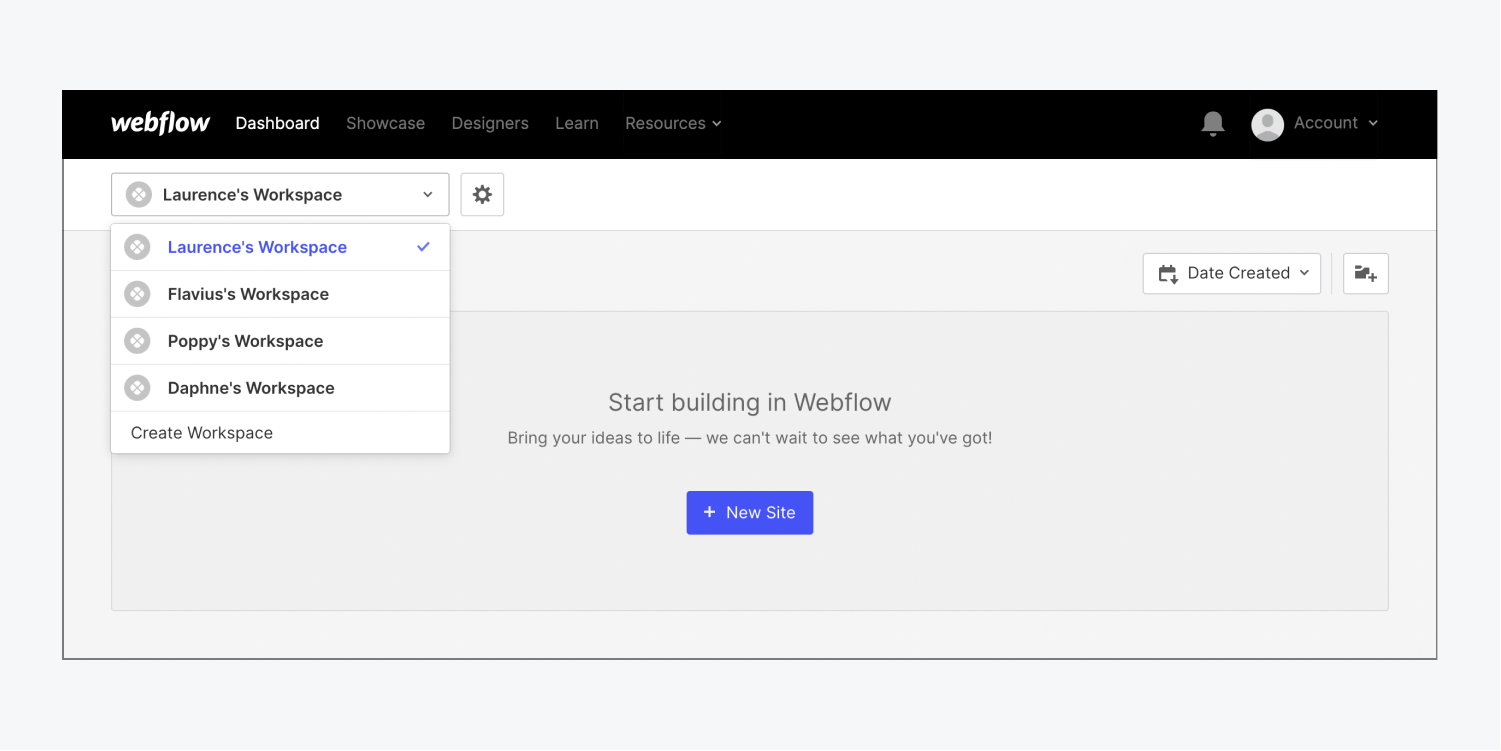This screenshot has width=1501, height=751.
Task: Open the Showcase page
Action: [x=385, y=123]
